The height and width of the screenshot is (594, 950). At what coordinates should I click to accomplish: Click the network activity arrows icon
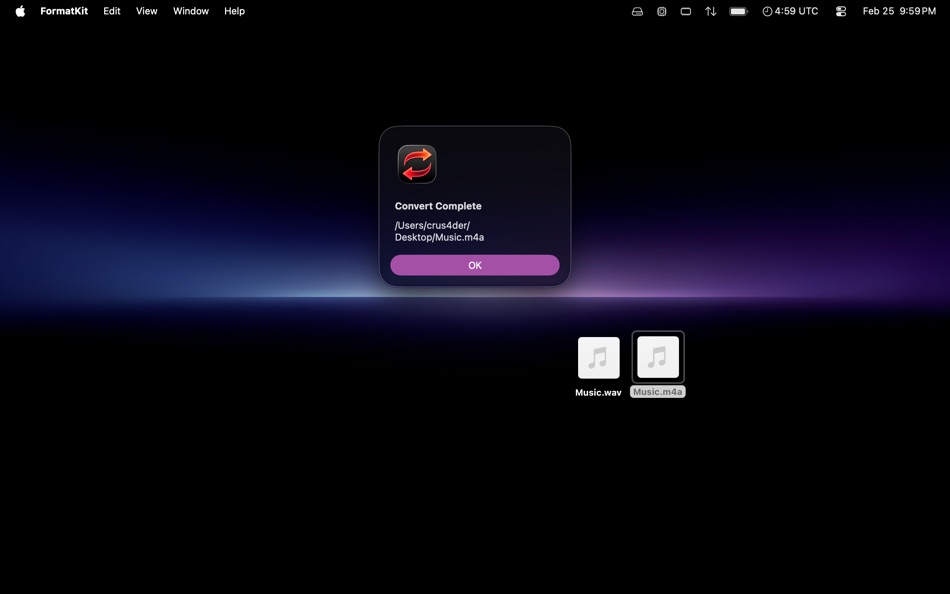(710, 11)
